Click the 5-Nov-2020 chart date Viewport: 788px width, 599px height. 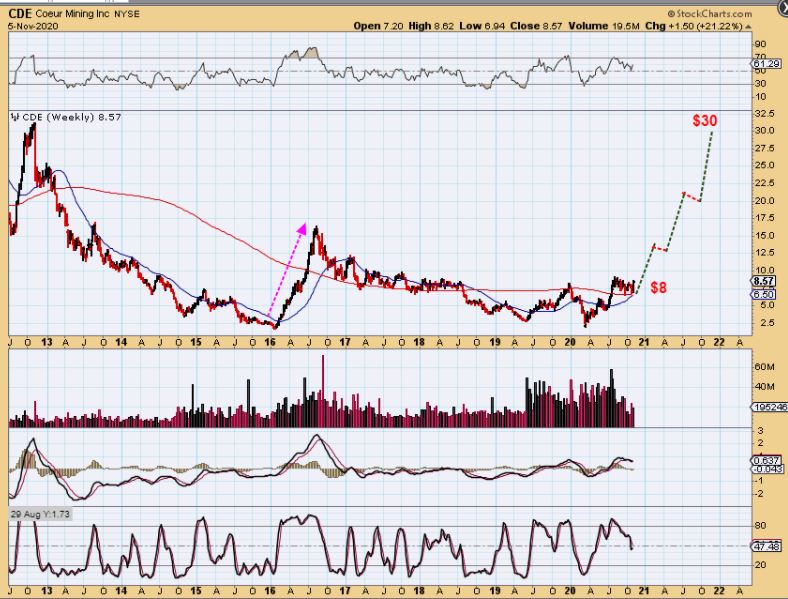click(x=33, y=26)
